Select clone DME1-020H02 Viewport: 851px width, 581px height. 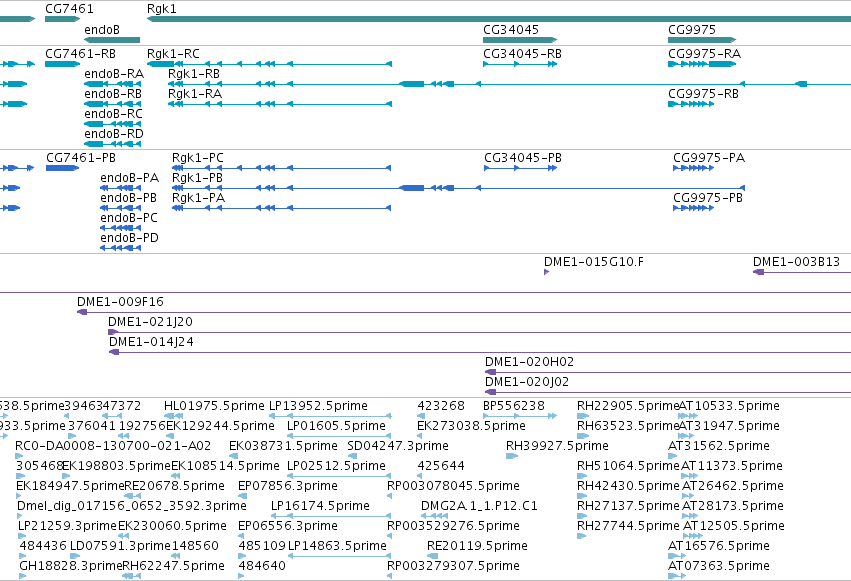529,362
